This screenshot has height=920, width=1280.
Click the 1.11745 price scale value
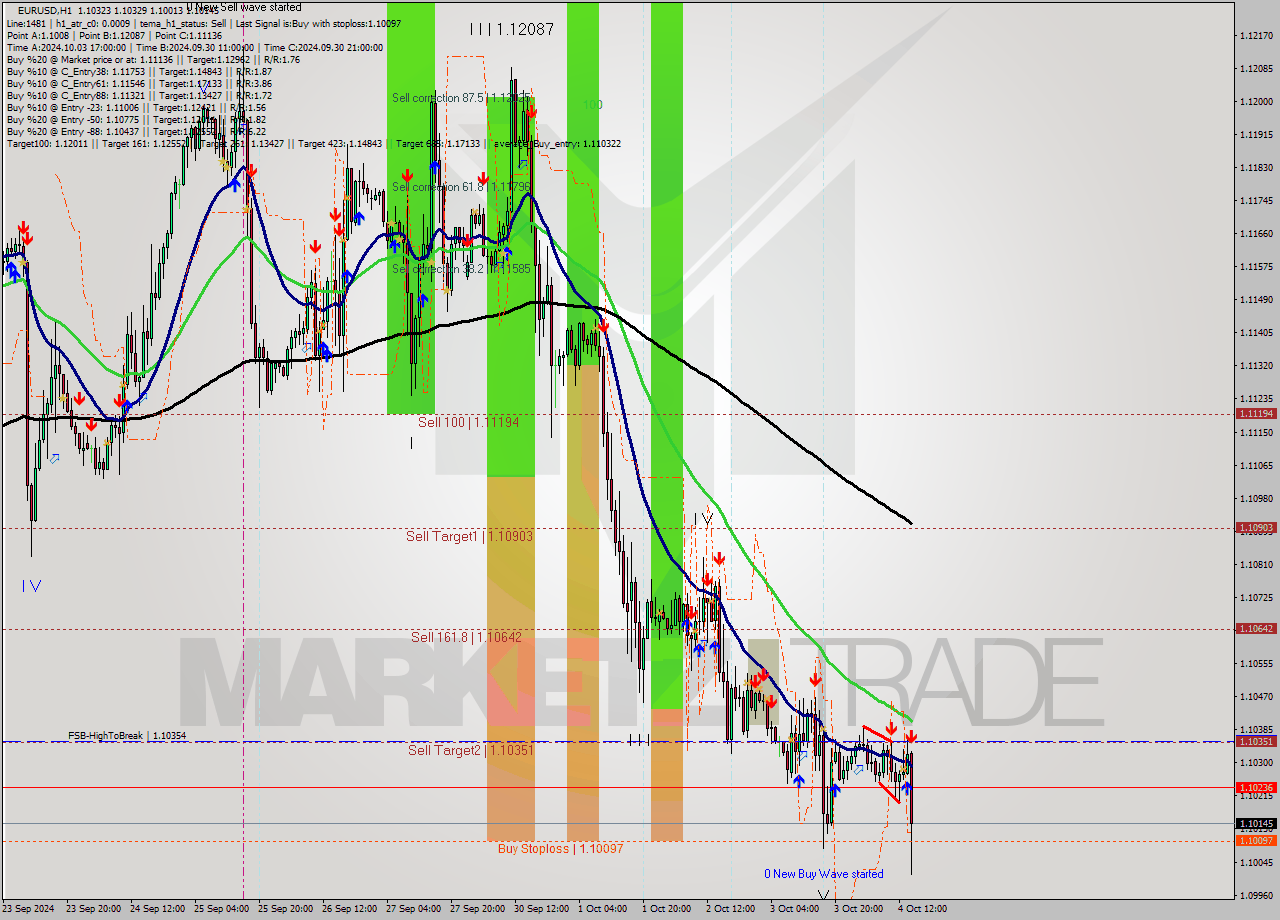pos(1256,201)
